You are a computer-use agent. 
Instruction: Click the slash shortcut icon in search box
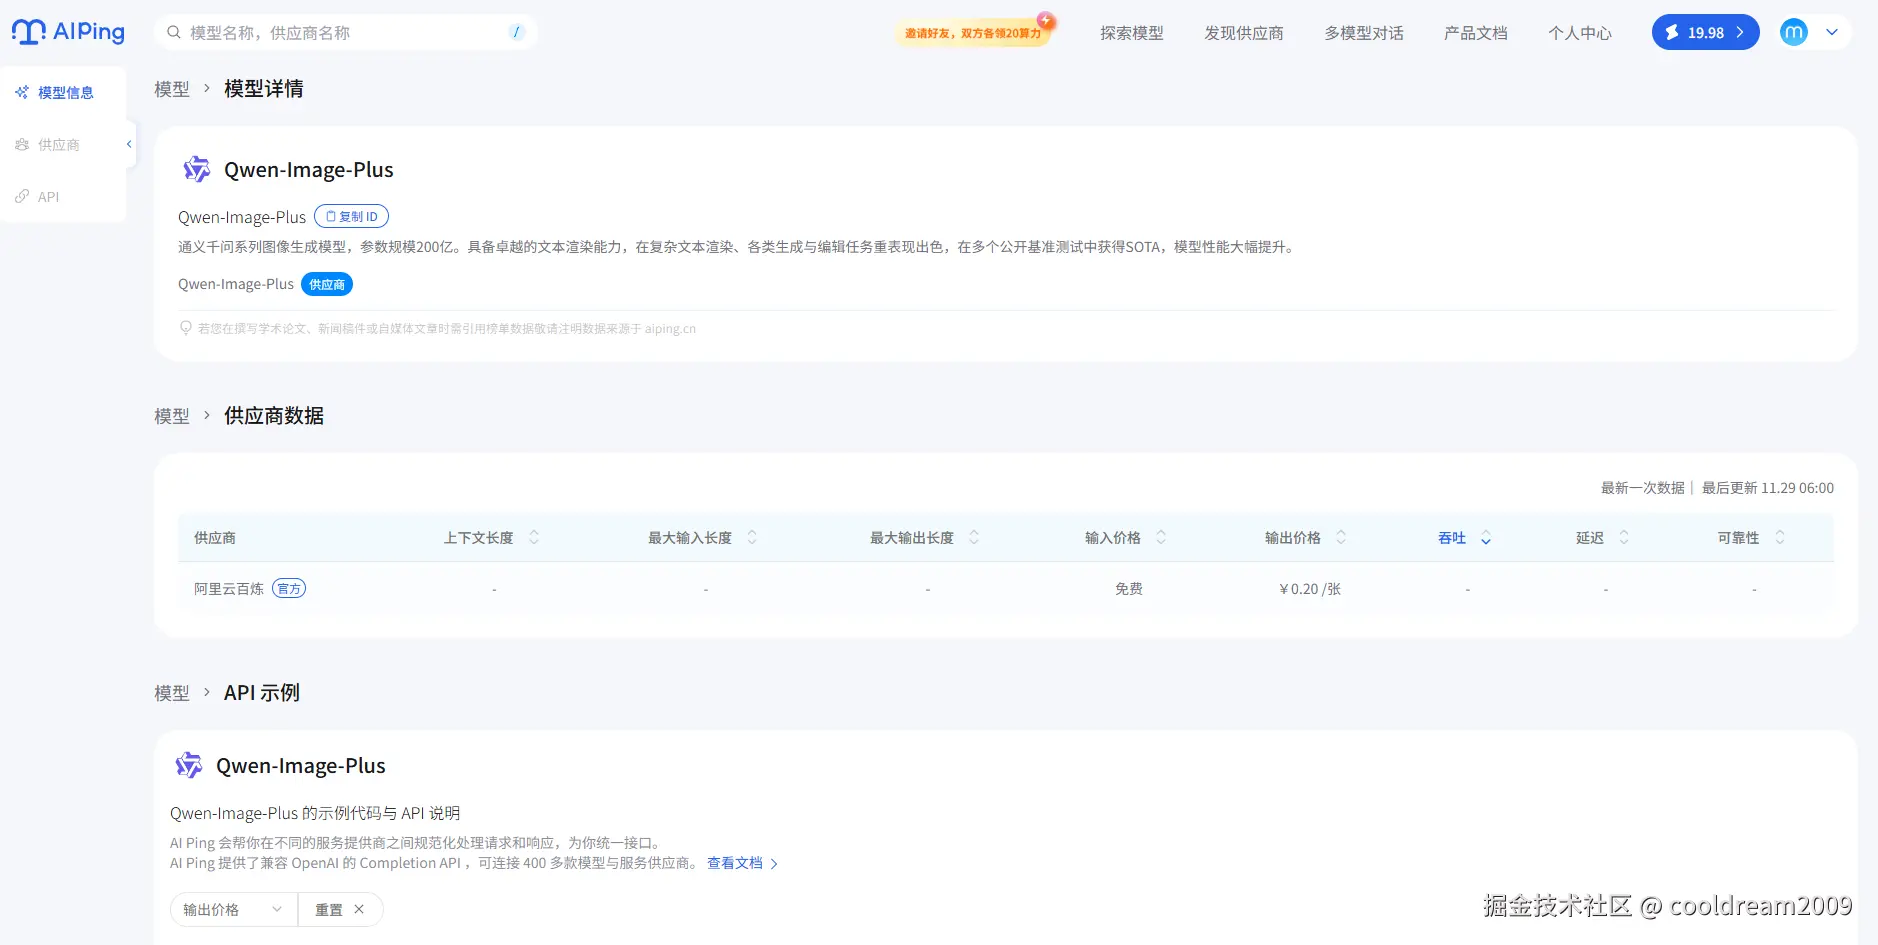[x=517, y=32]
